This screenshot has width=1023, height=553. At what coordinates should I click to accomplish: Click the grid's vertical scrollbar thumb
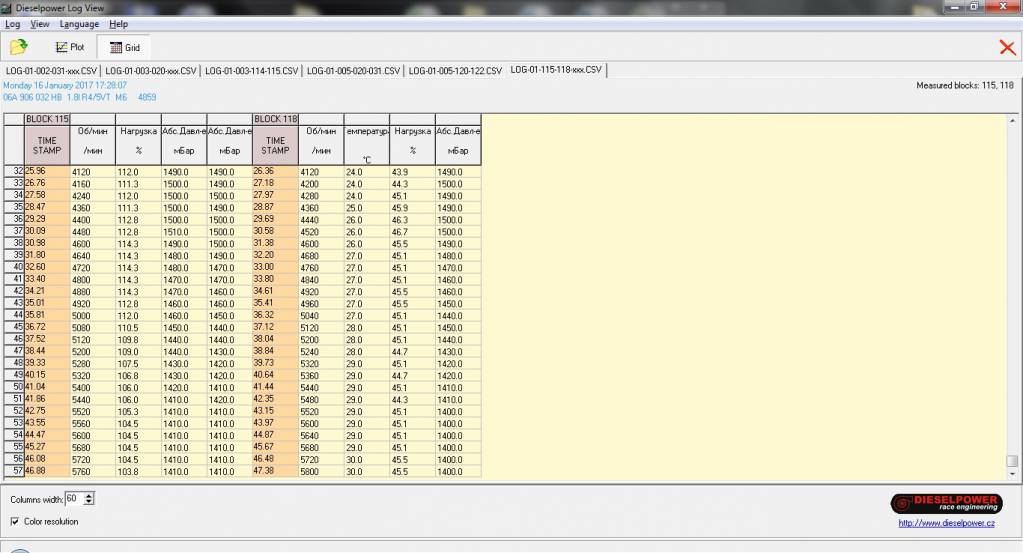(x=1012, y=461)
